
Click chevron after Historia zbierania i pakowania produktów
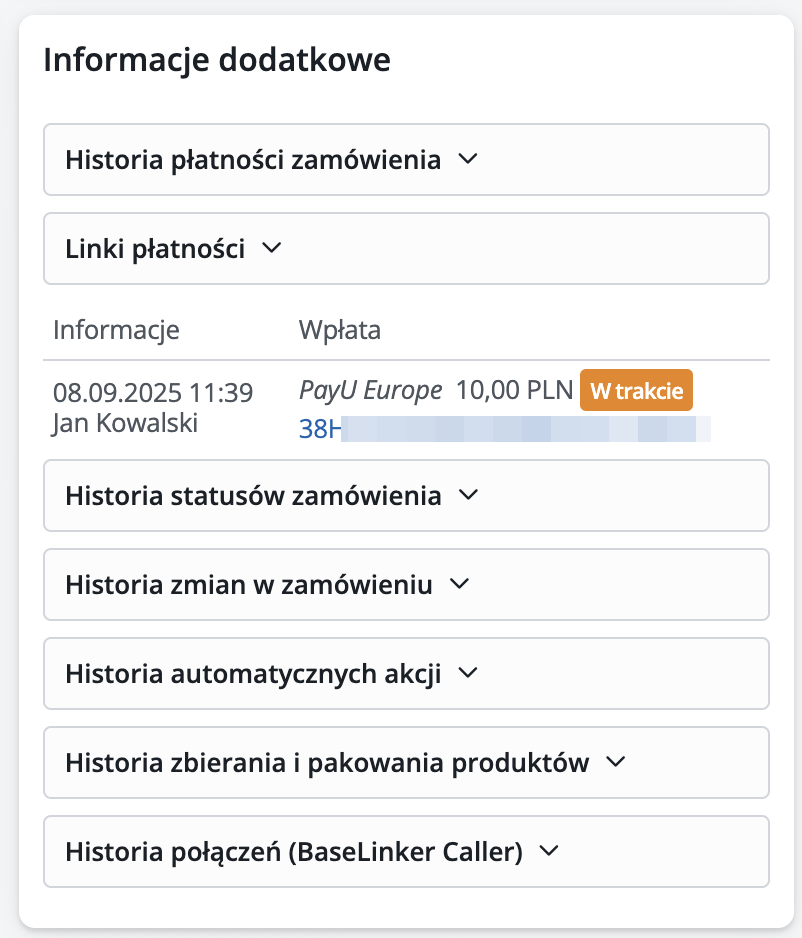tap(615, 762)
